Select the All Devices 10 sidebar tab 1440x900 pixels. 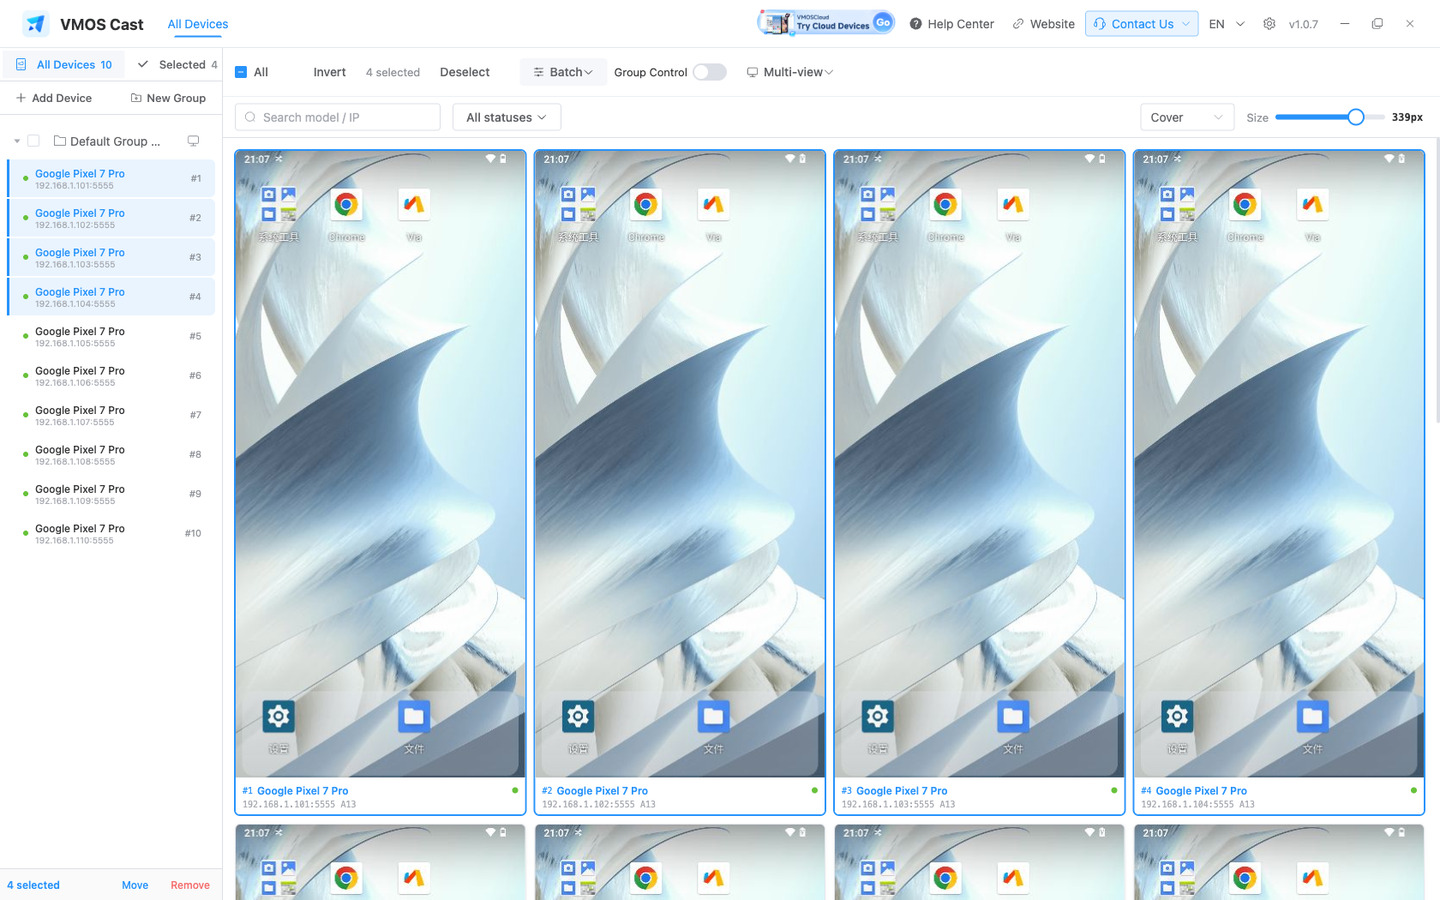tap(64, 65)
